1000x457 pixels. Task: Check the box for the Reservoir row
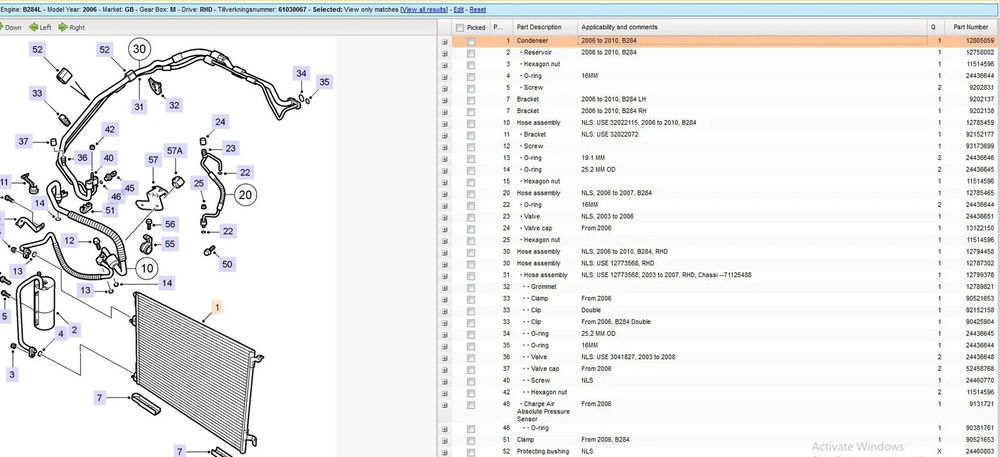click(471, 52)
